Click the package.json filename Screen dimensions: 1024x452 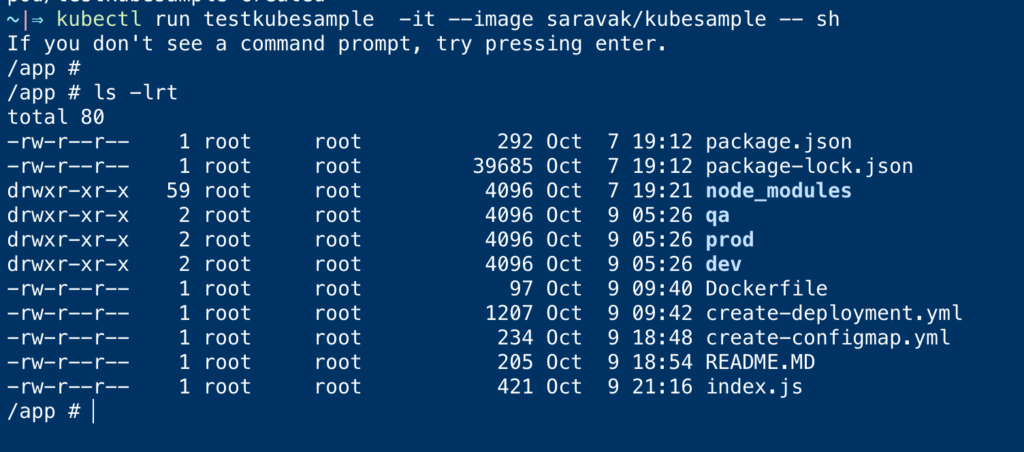778,142
